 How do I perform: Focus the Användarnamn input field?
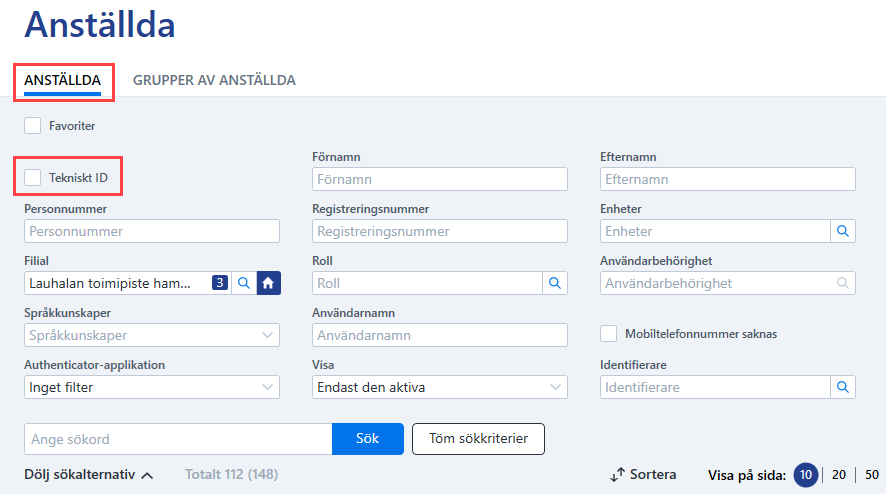[440, 335]
